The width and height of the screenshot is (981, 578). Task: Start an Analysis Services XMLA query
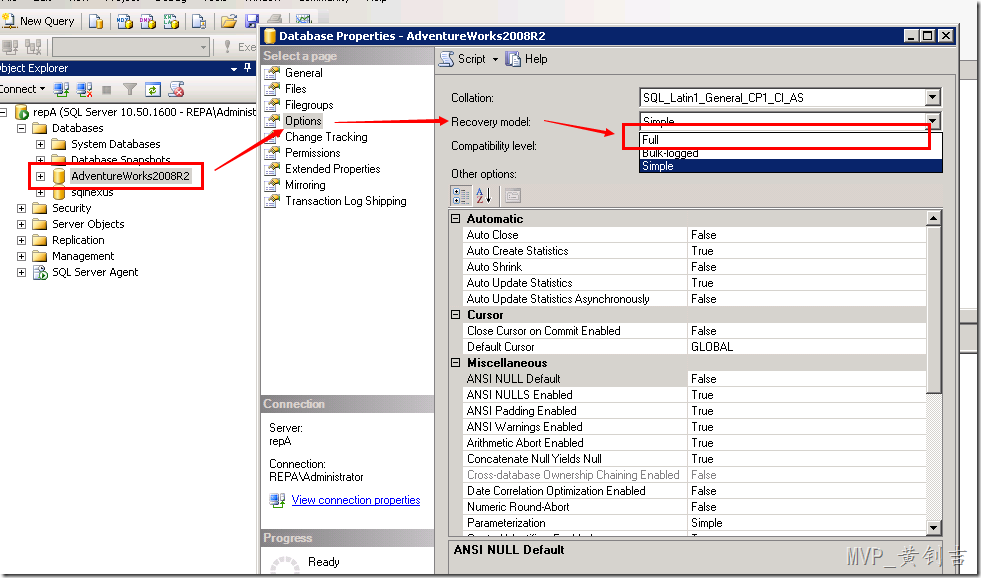[171, 21]
